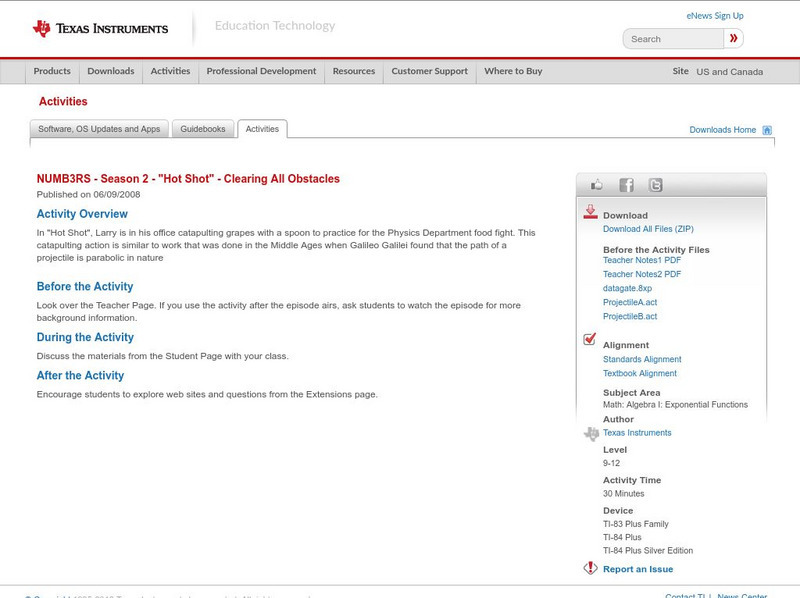The image size is (800, 598).
Task: Click Download All Files (ZIP)
Action: click(x=648, y=229)
